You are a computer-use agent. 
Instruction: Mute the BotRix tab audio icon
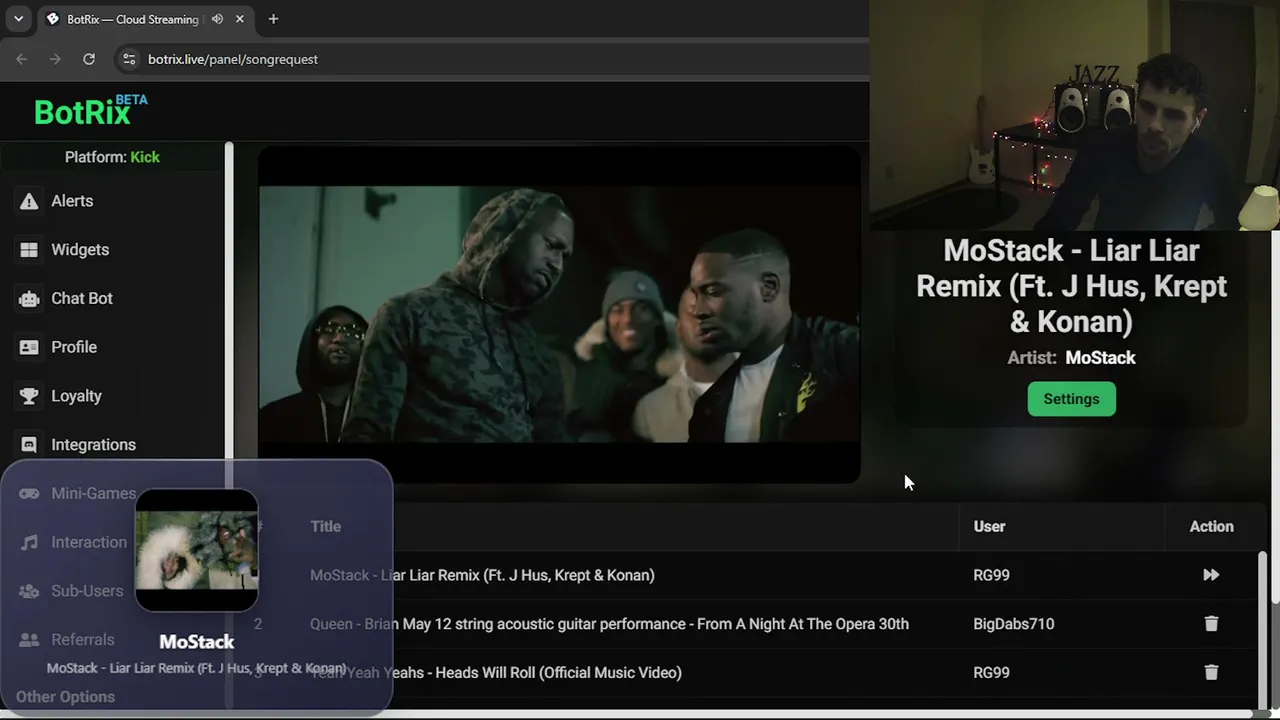coord(217,19)
